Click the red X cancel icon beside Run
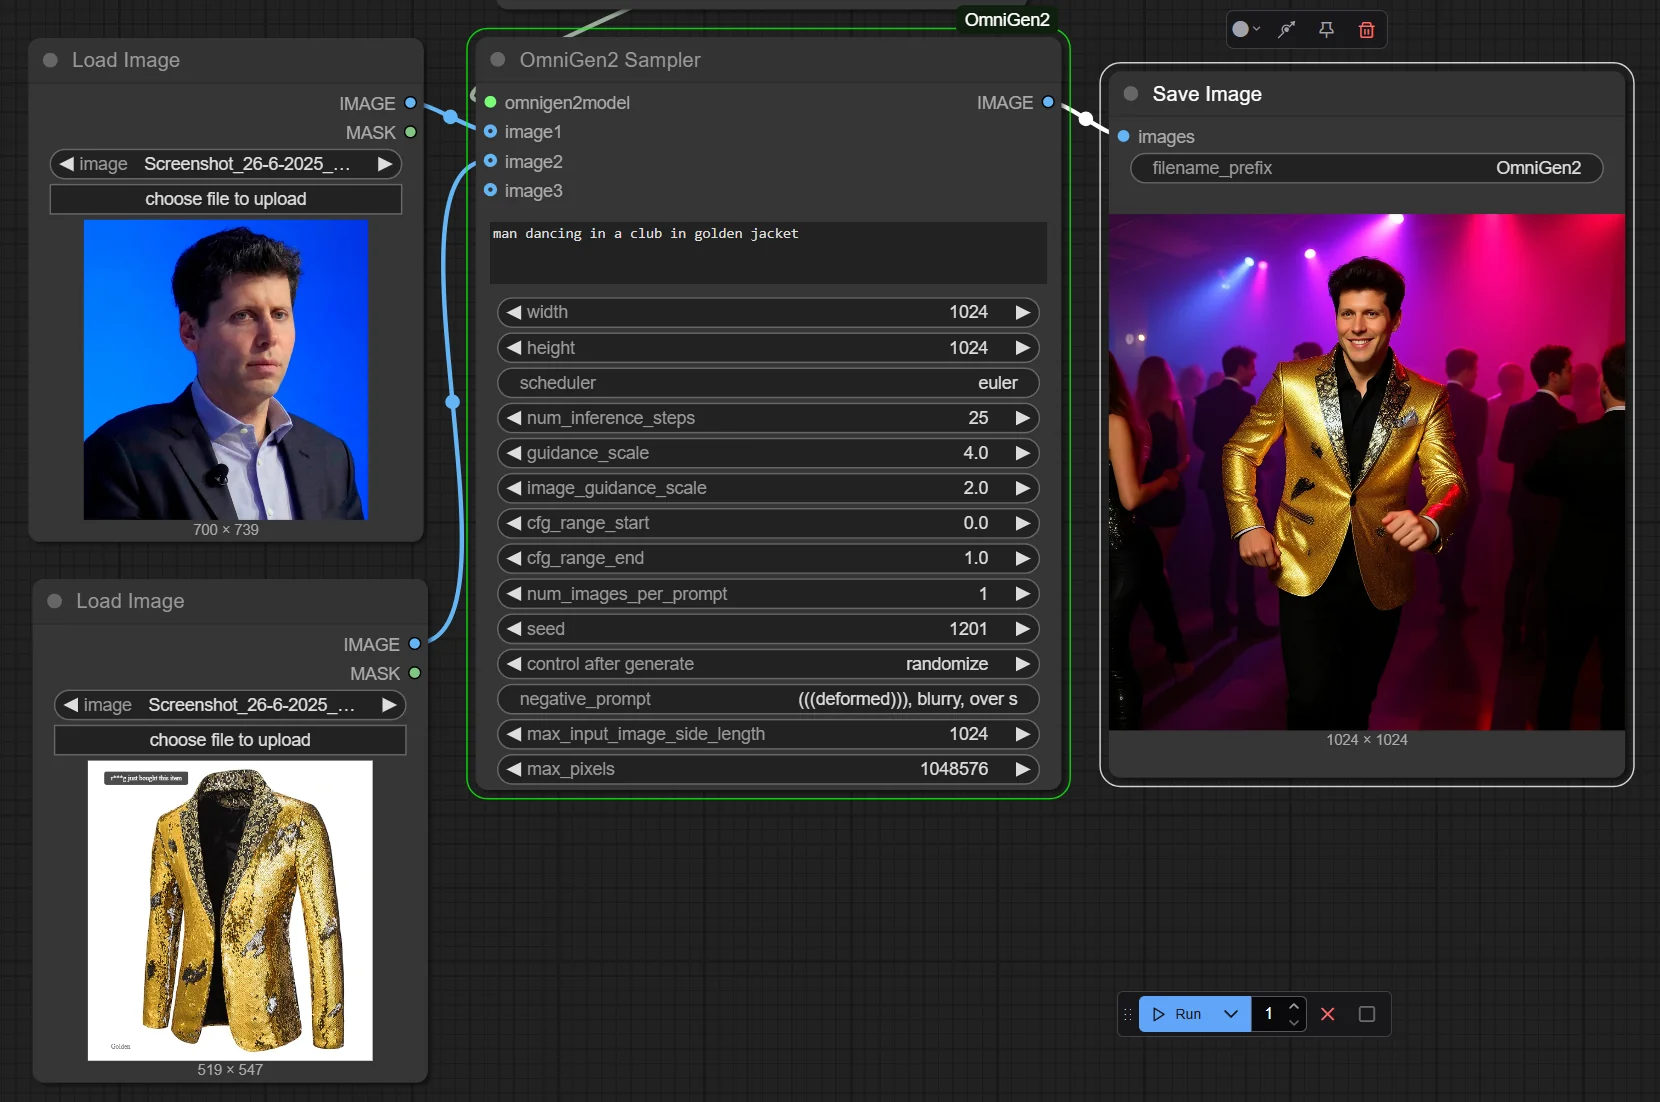Screen dimensions: 1660x1102 point(1328,1014)
